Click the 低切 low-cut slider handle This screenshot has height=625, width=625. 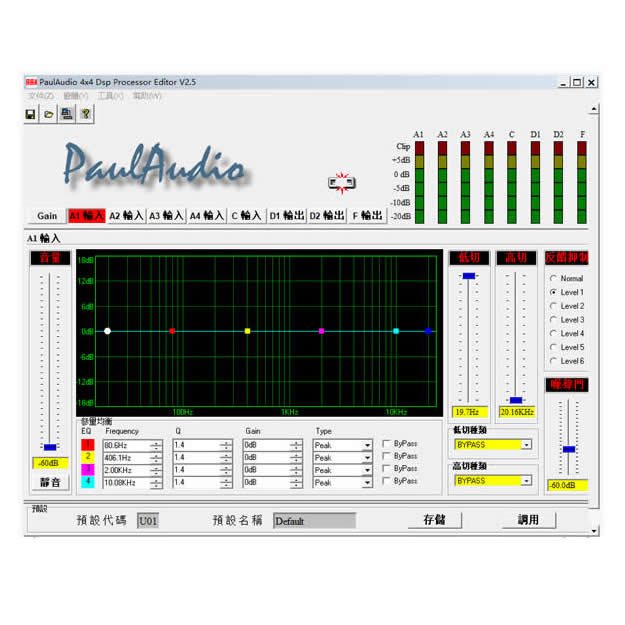click(469, 276)
